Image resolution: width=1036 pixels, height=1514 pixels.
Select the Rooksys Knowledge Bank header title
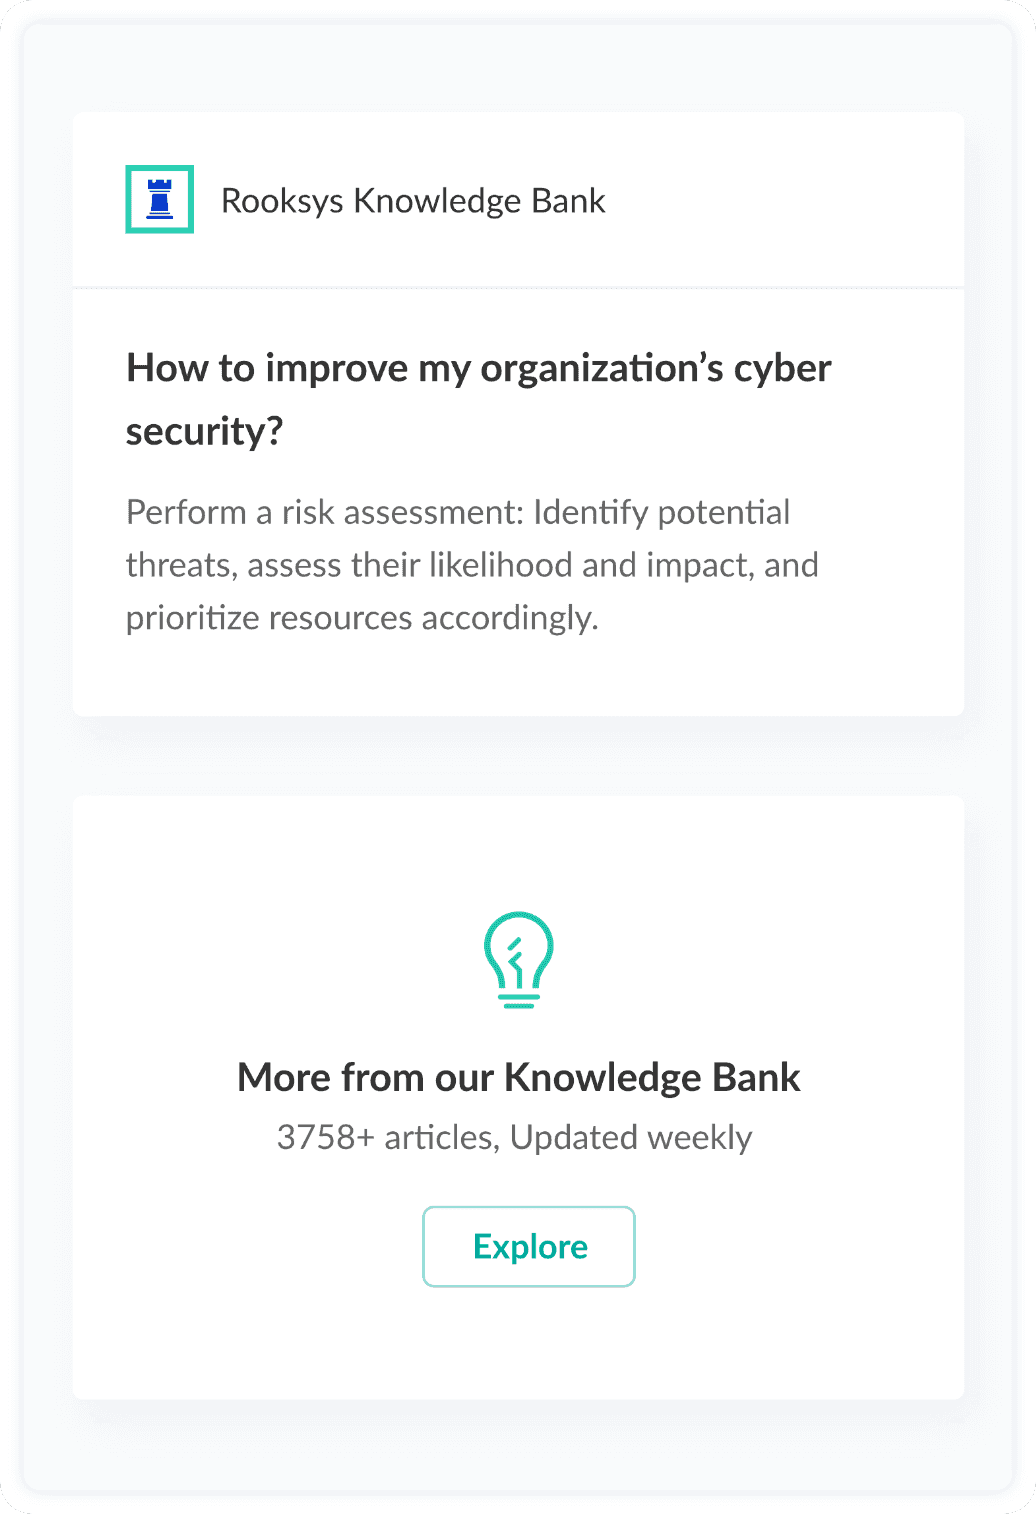pos(412,201)
